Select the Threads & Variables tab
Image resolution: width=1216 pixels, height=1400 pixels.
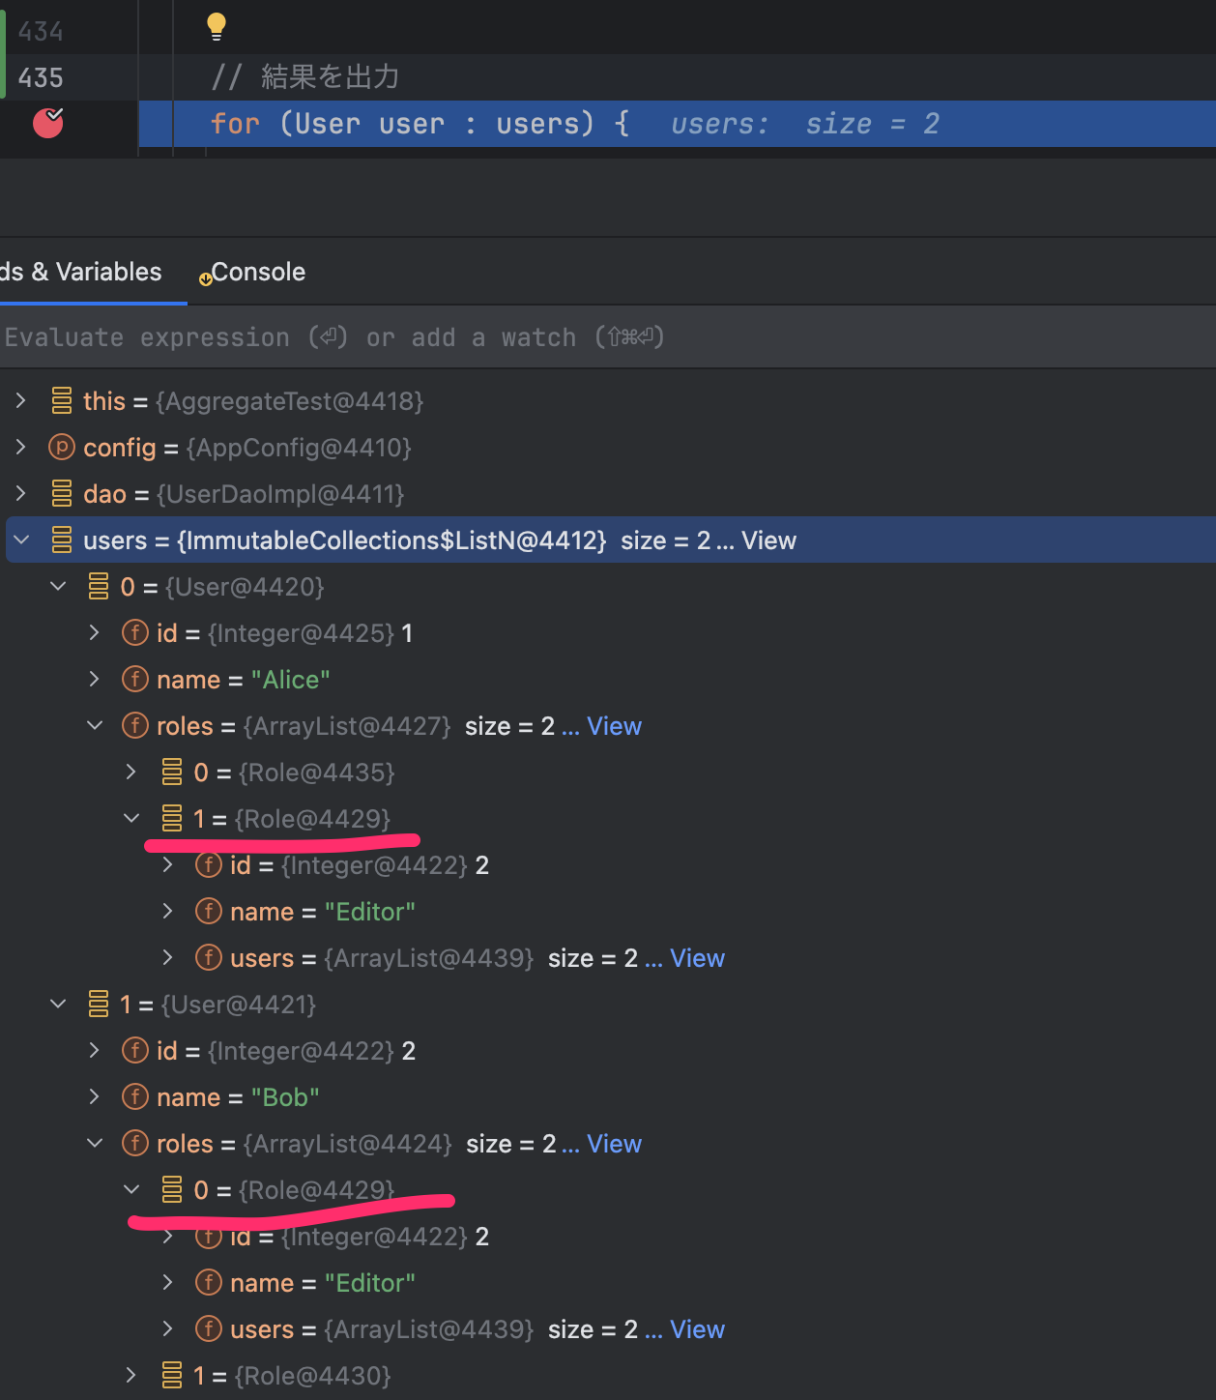coord(80,272)
